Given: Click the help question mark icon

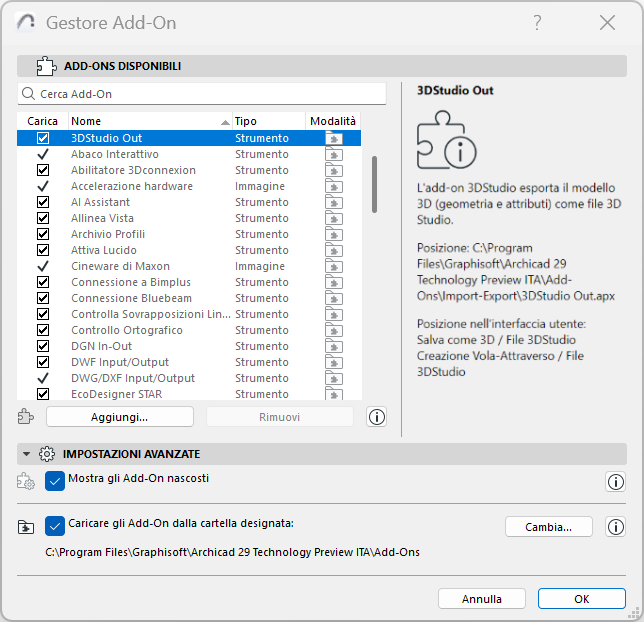Looking at the screenshot, I should click(x=537, y=22).
